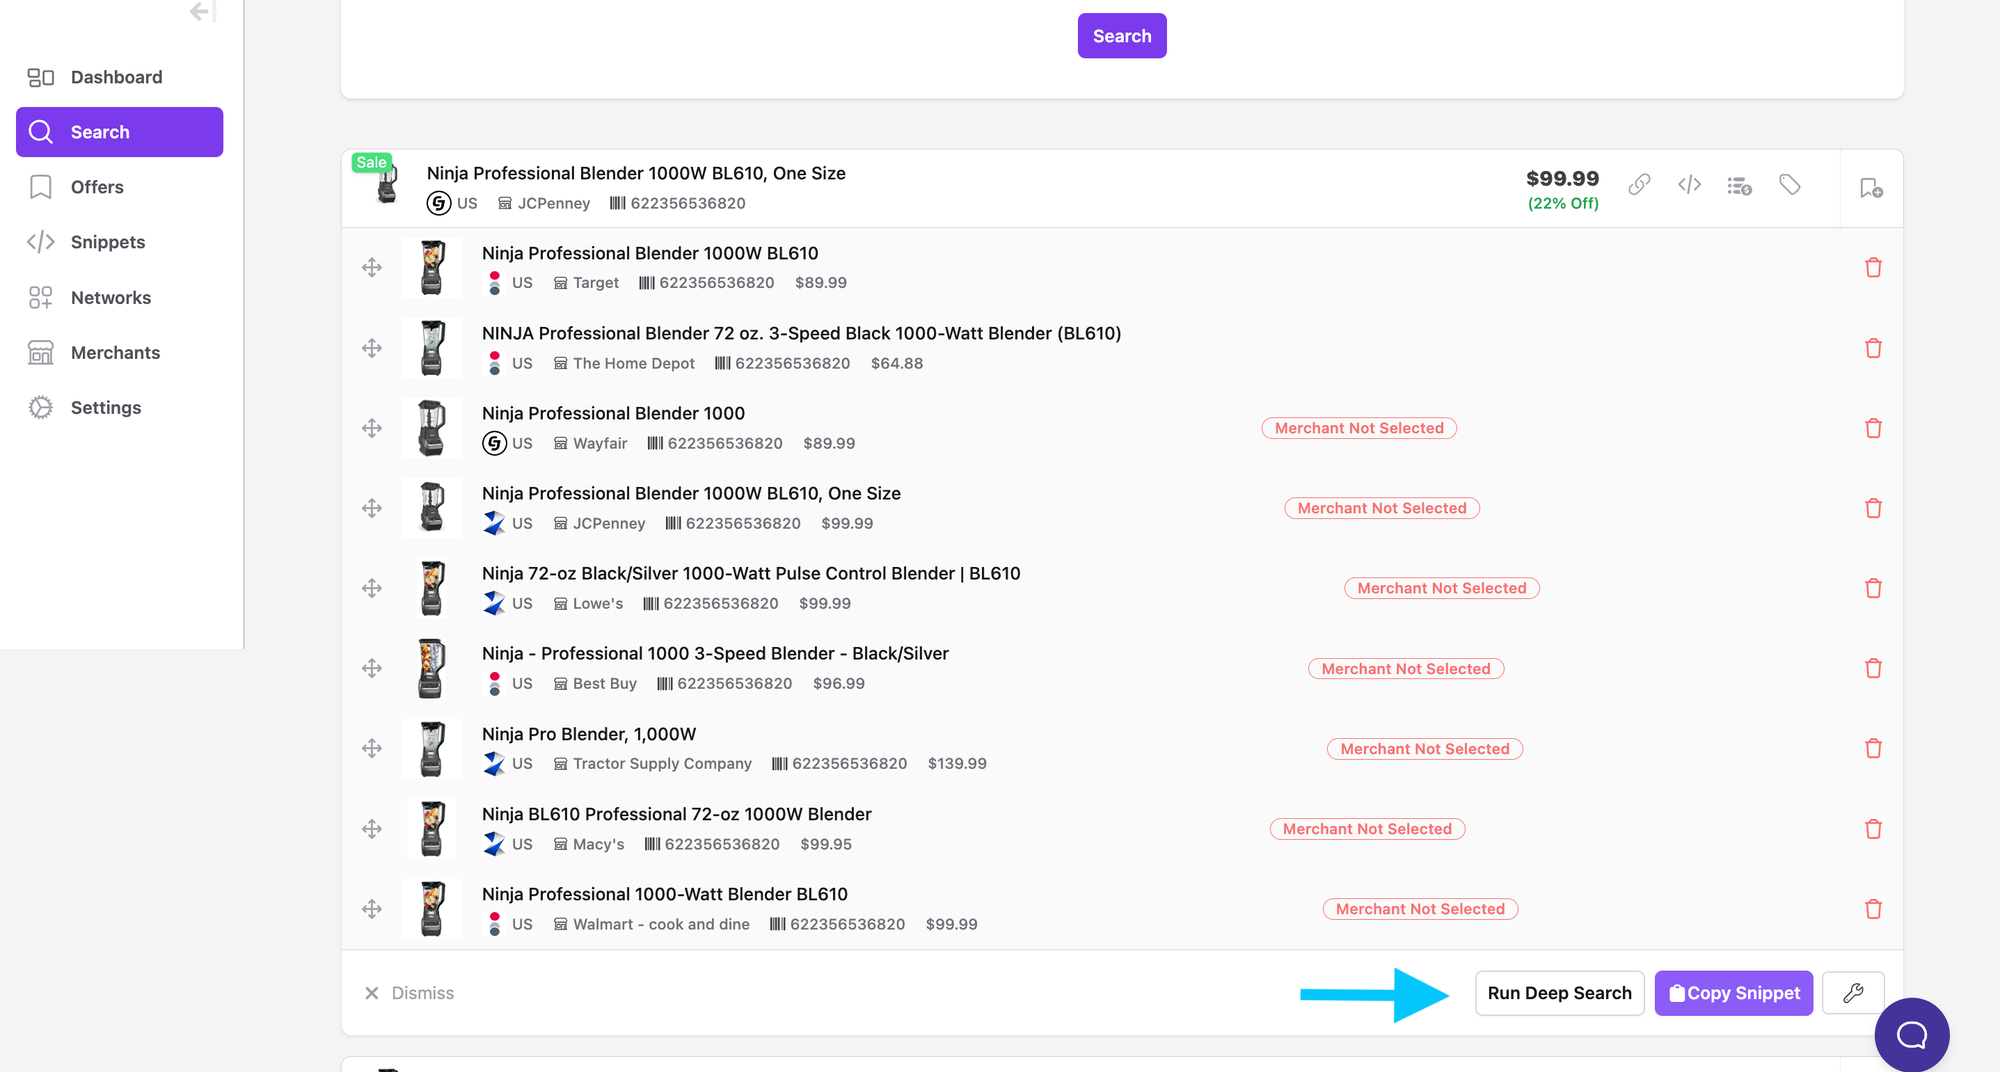Click the tag icon in header row
2000x1072 pixels.
pos(1790,185)
